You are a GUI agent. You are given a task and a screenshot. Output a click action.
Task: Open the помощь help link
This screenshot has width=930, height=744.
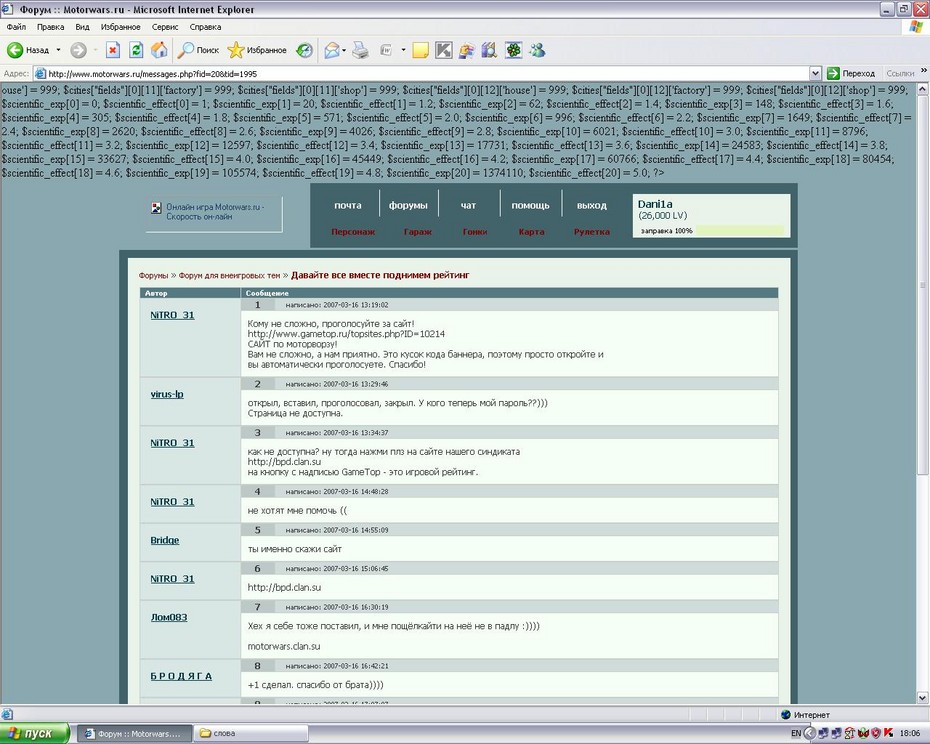coord(530,205)
